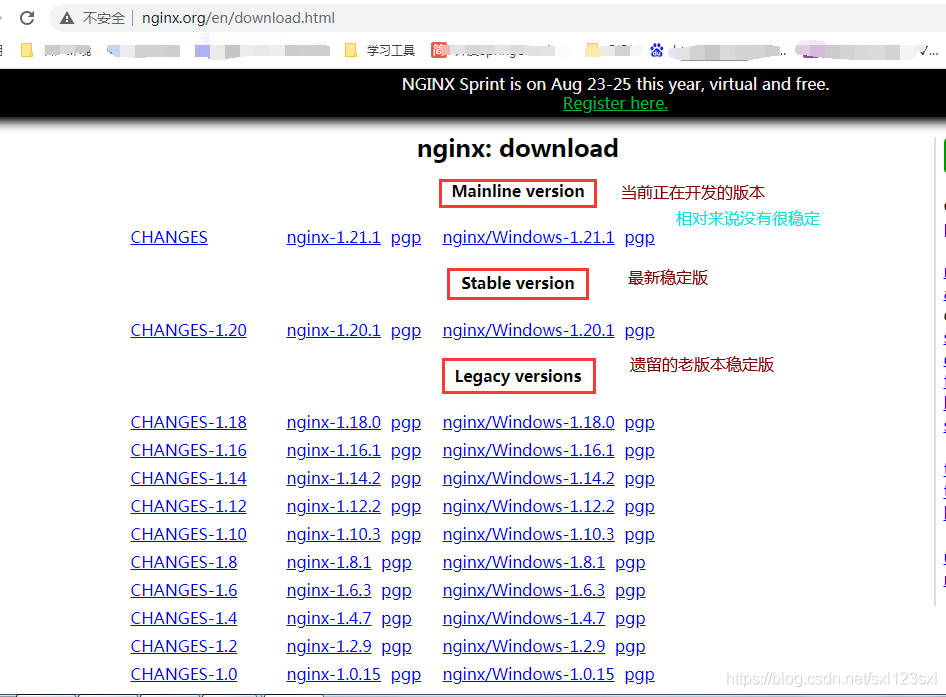The width and height of the screenshot is (946, 697).
Task: Open pgp signature for nginx-1.8.1
Action: tap(396, 563)
